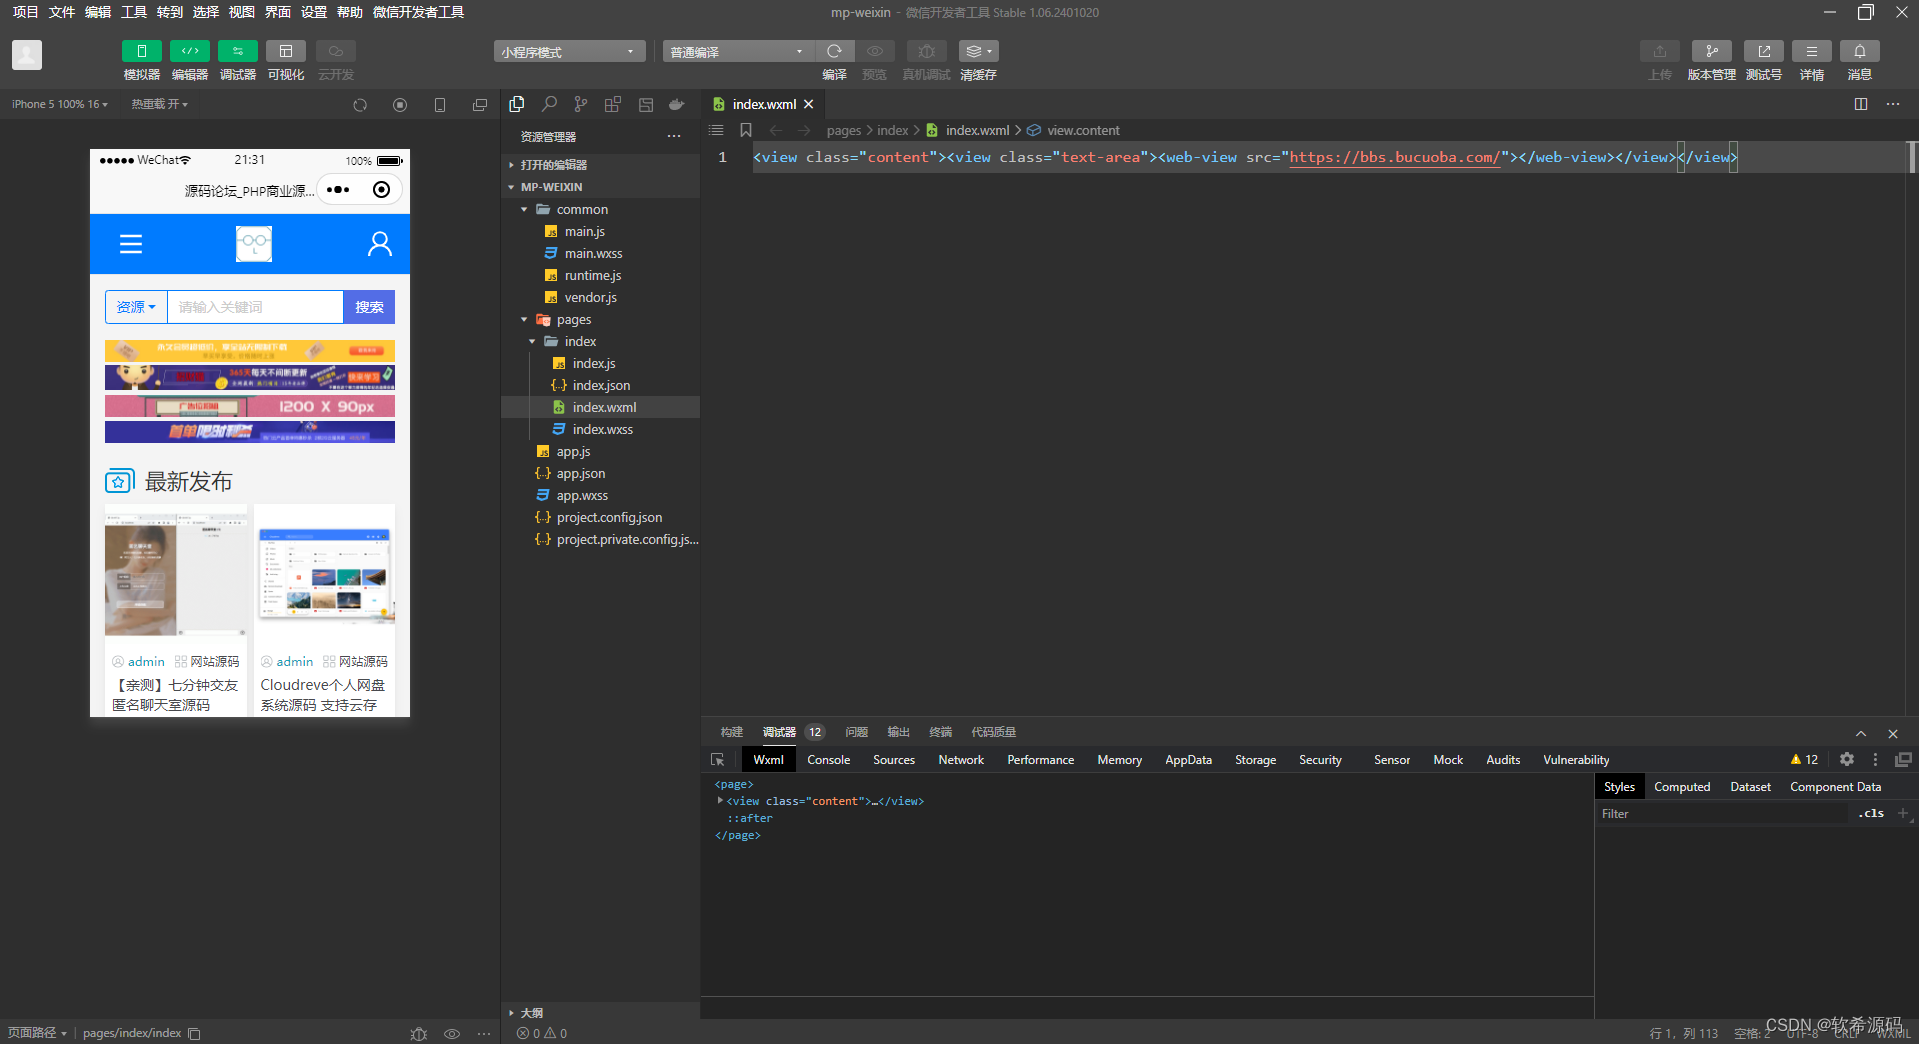Open the source control branch icon
Viewport: 1919px width, 1044px height.
tap(581, 104)
